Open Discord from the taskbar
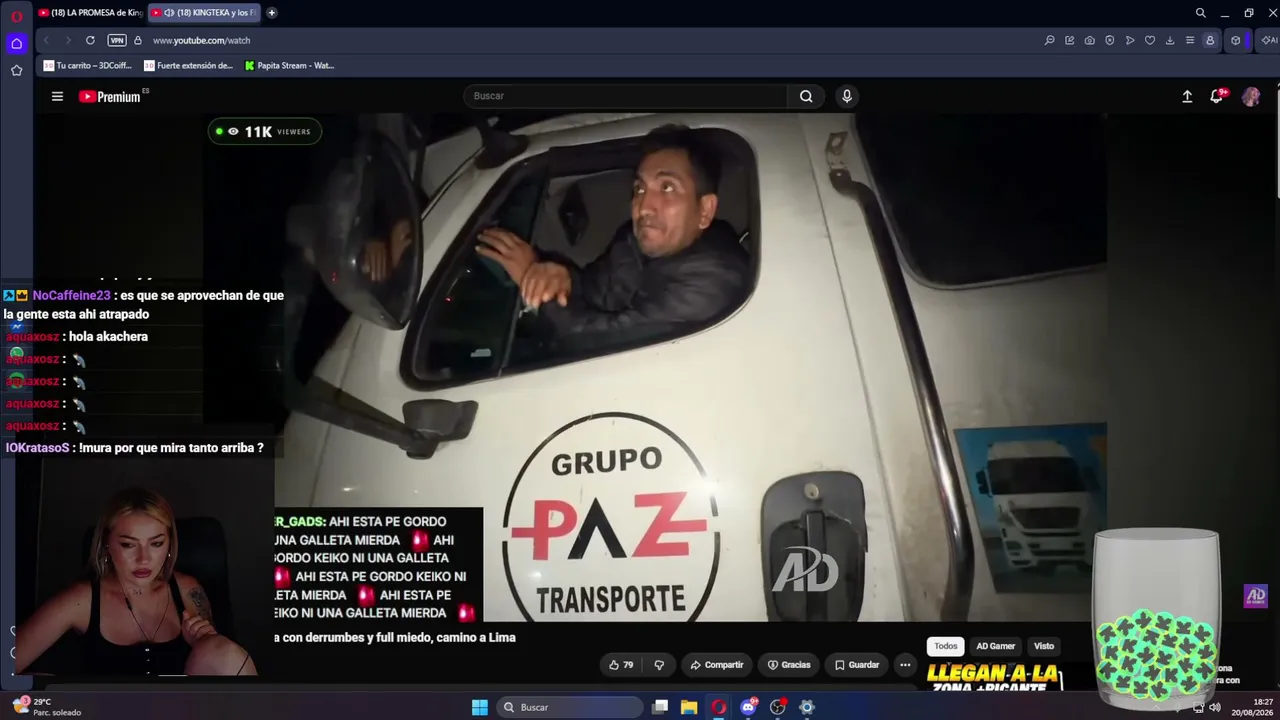The image size is (1280, 720). point(748,707)
